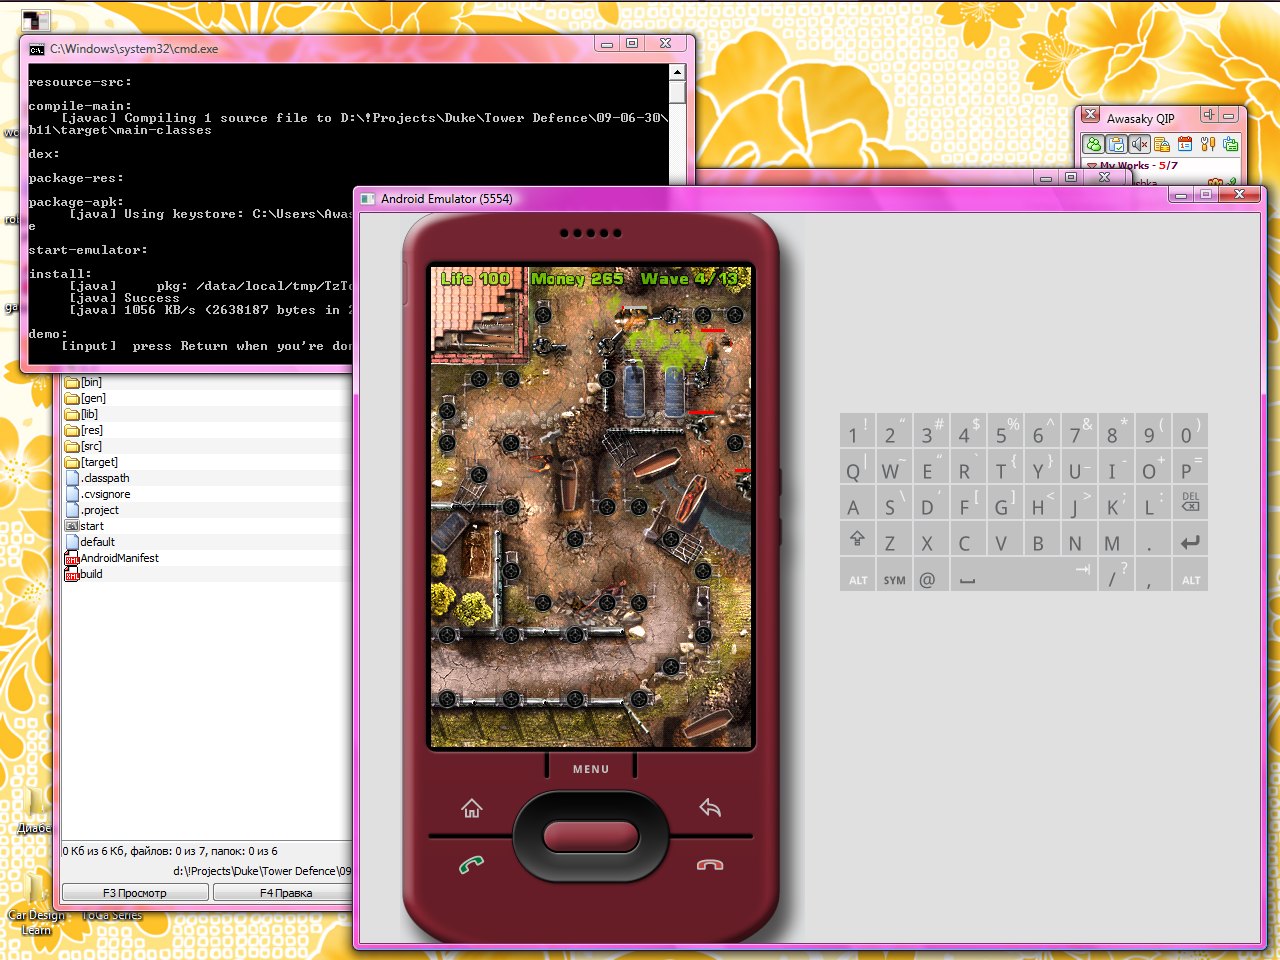Select the .project file icon

[72, 510]
